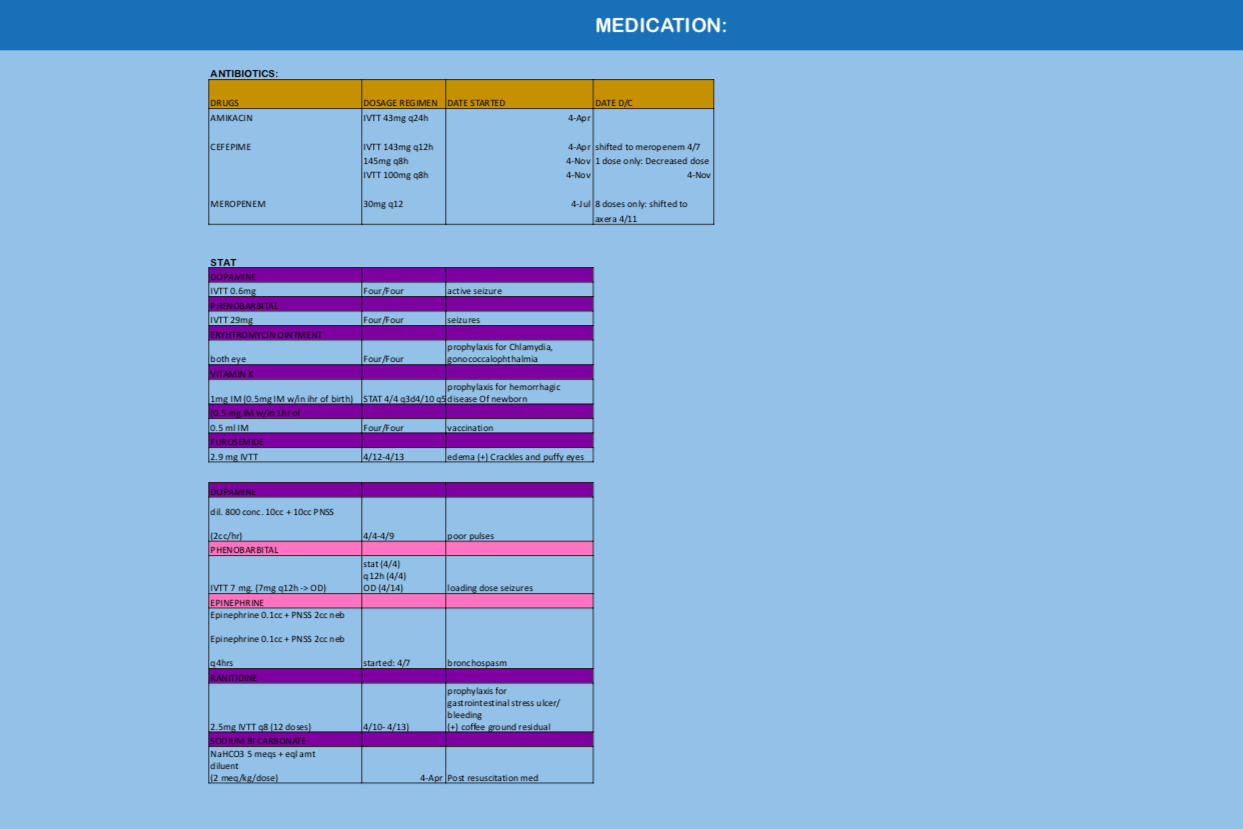Select the '(2cc/hr)' rate text
Viewport: 1243px width, 829px height.
pos(226,535)
